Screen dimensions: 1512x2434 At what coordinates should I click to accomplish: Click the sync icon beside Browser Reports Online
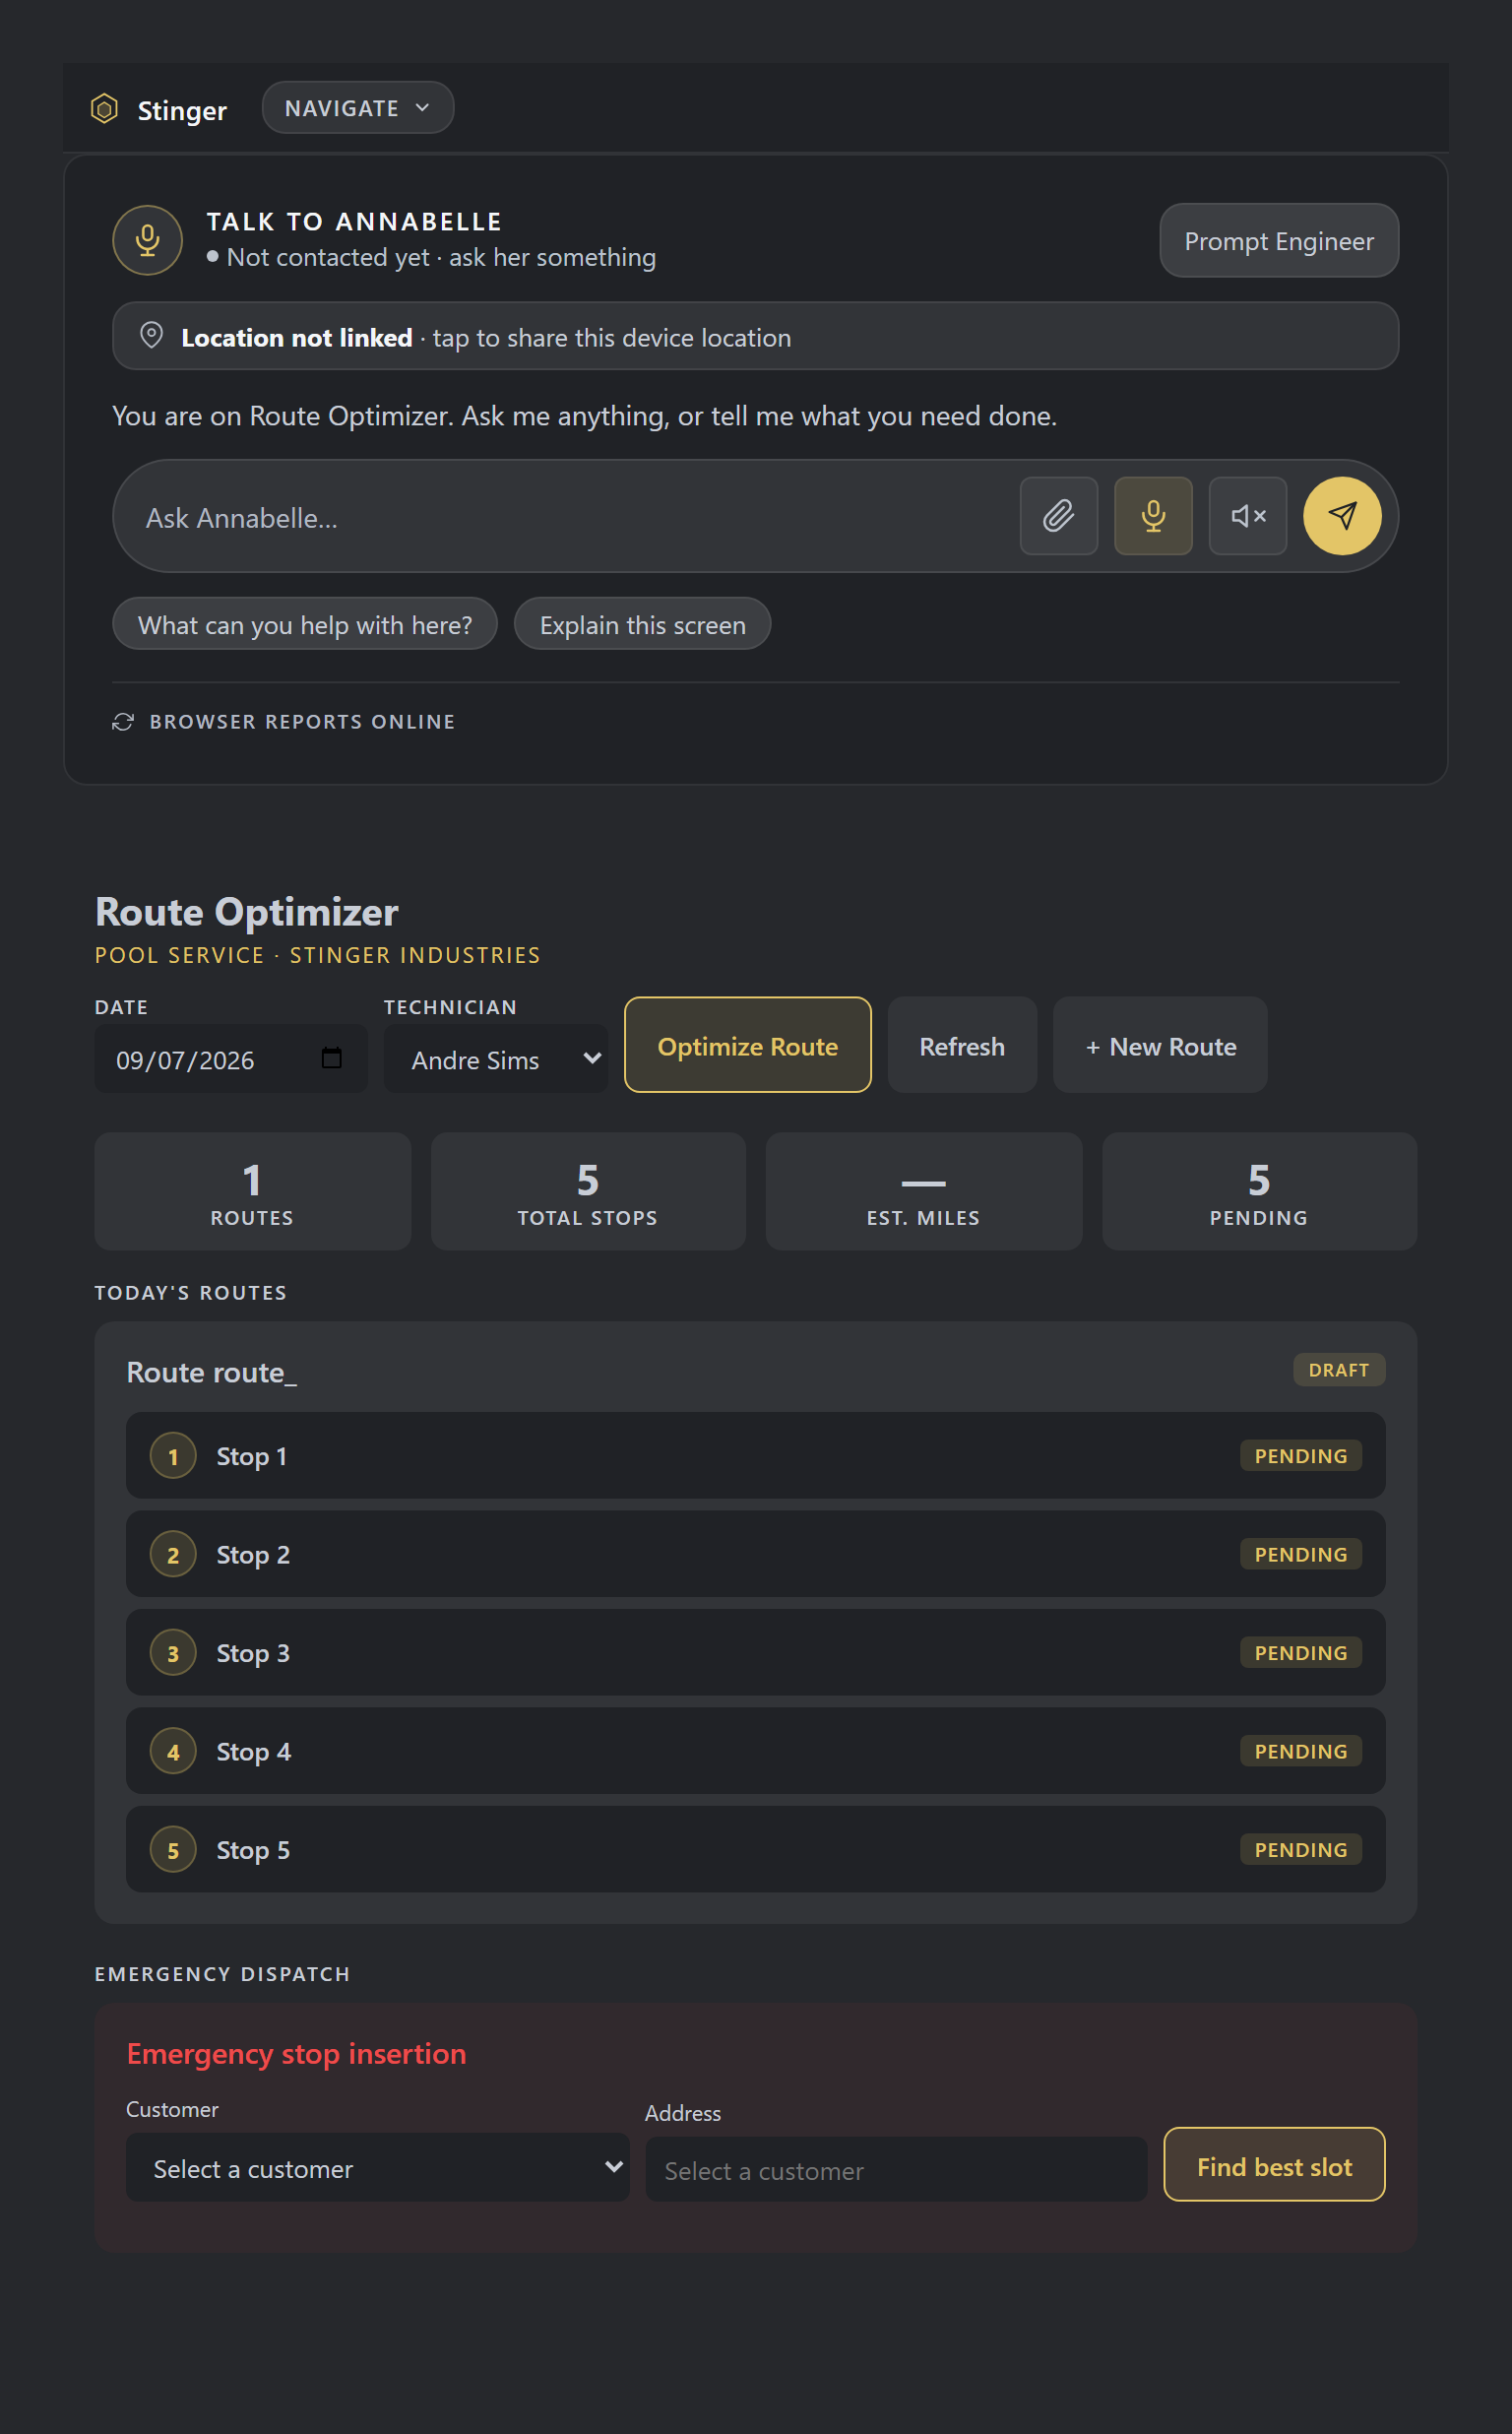point(123,722)
